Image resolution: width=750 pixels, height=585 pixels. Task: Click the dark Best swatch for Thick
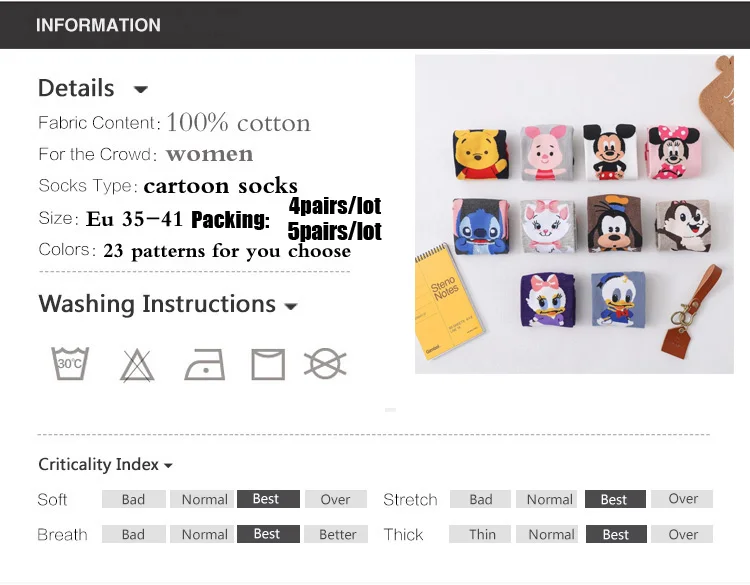click(616, 534)
